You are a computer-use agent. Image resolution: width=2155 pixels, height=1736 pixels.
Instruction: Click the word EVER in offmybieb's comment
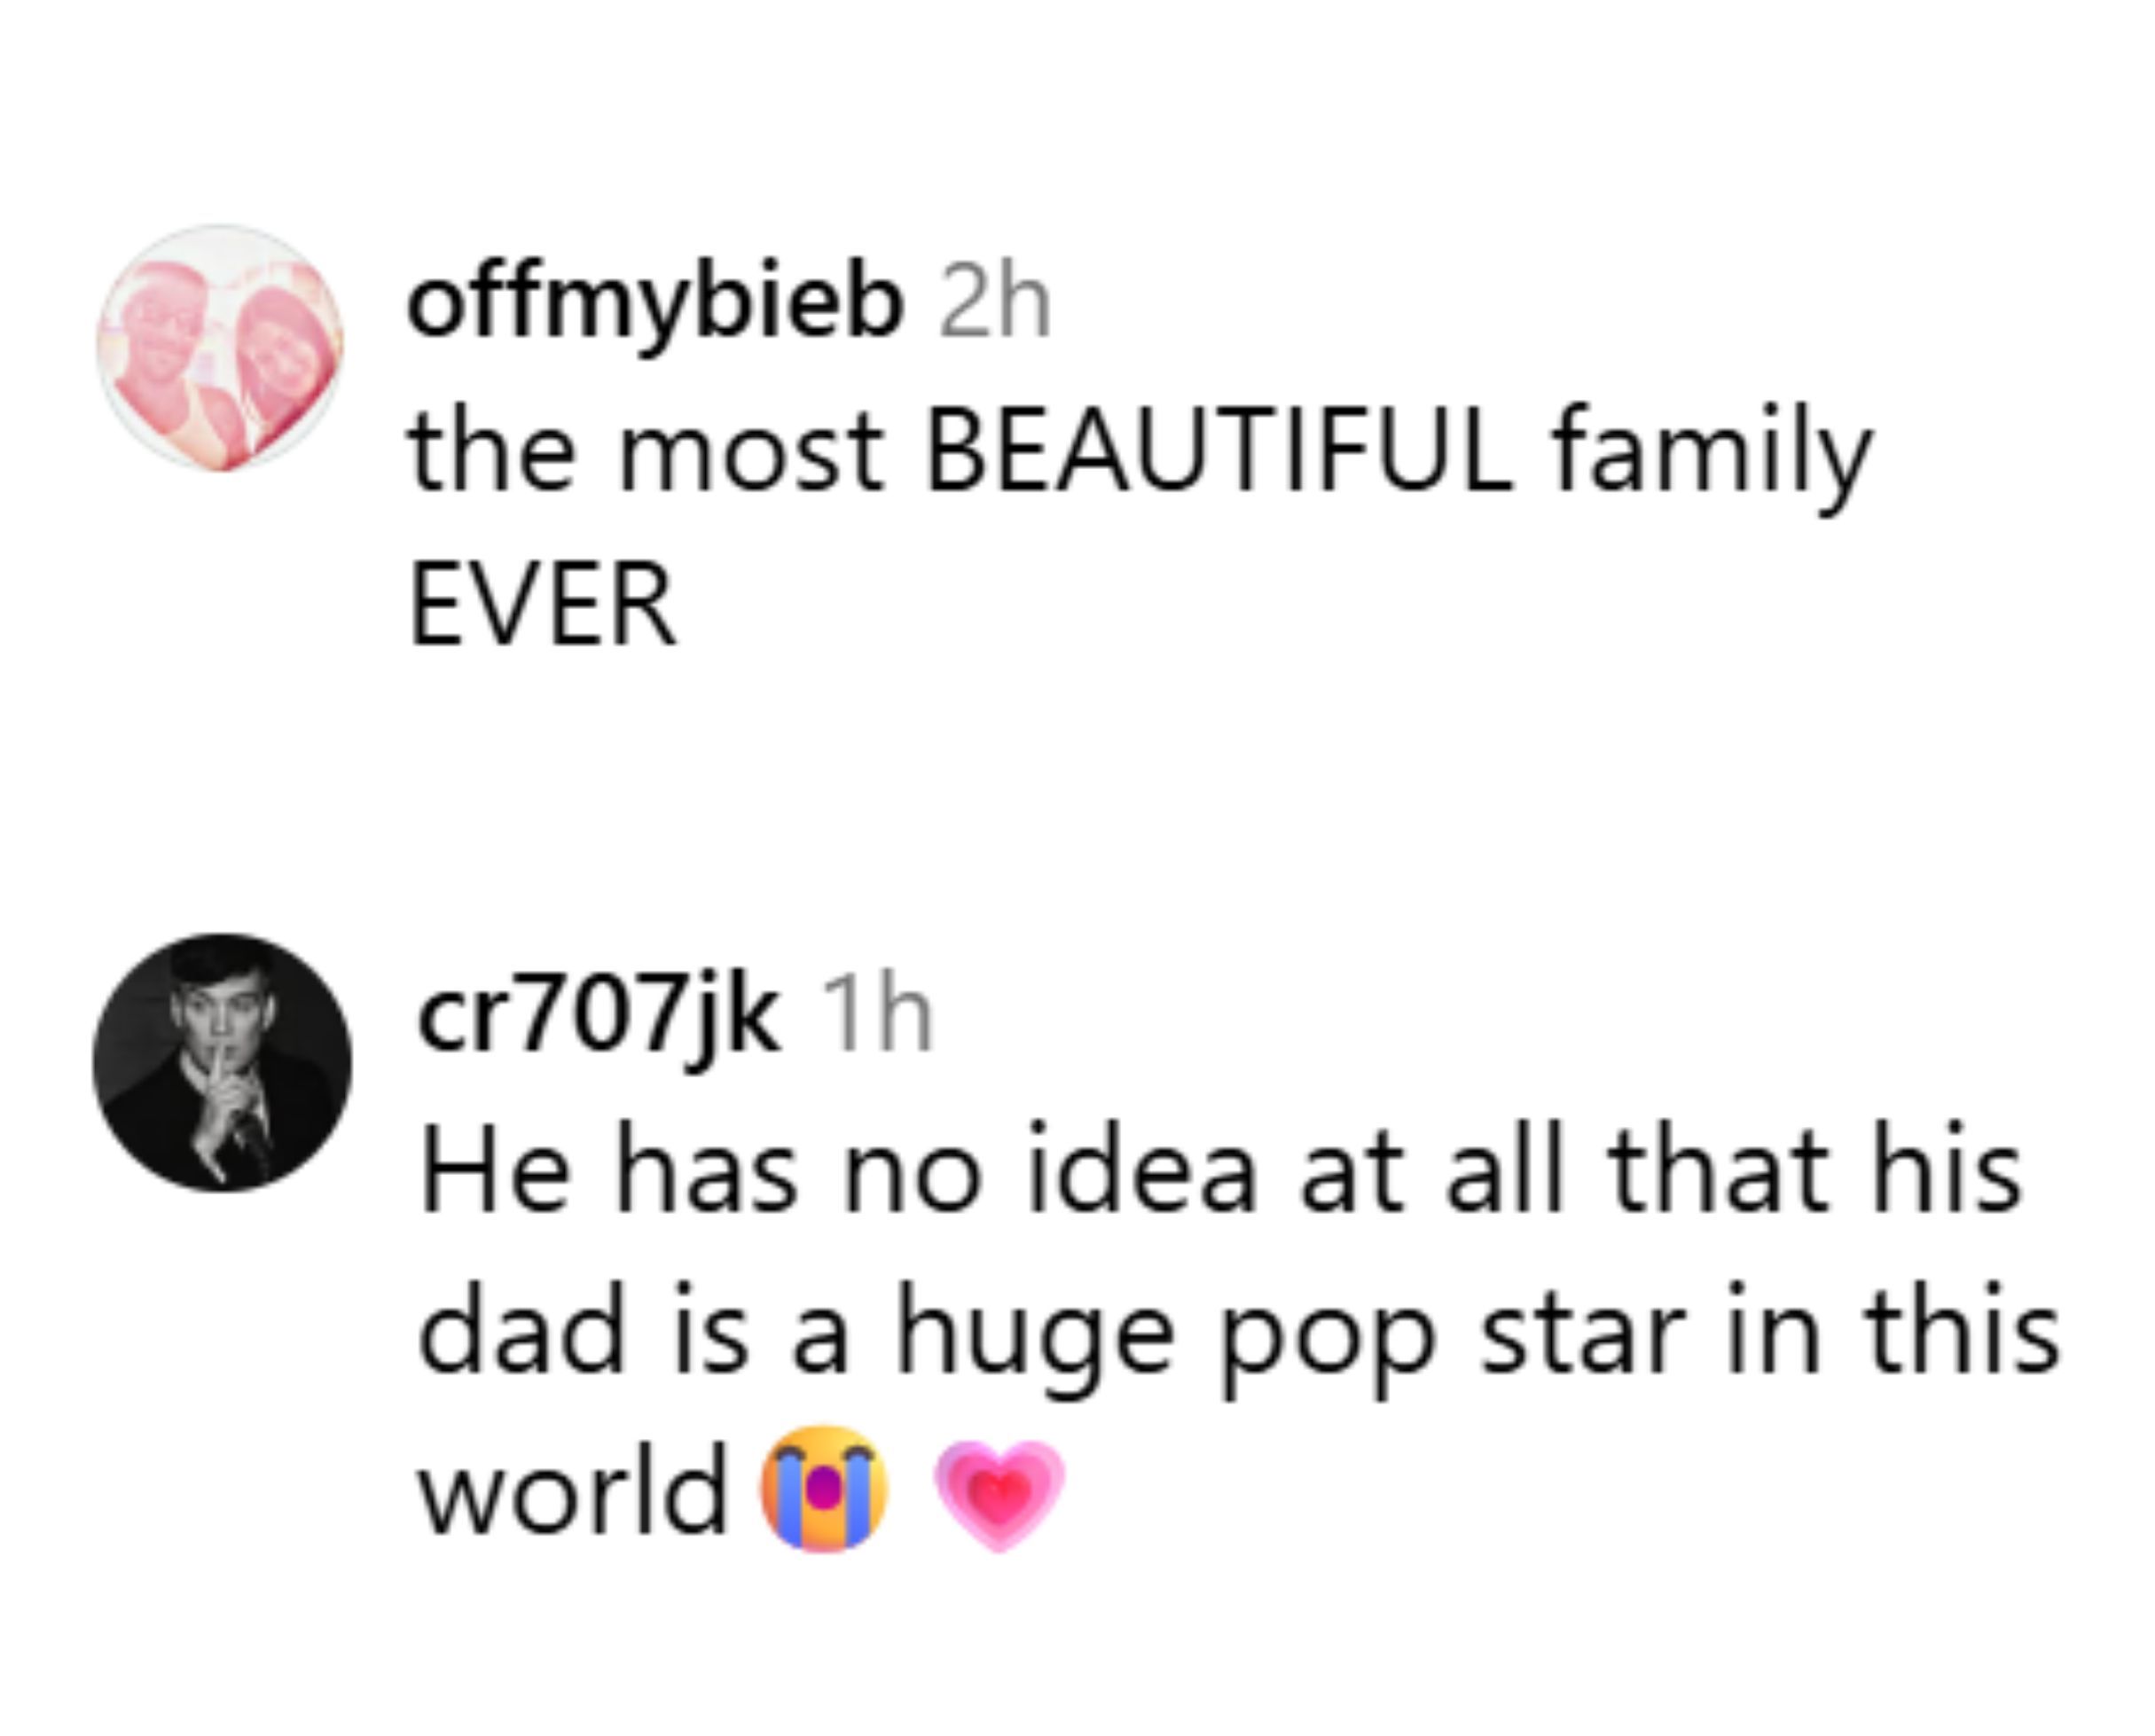543,606
